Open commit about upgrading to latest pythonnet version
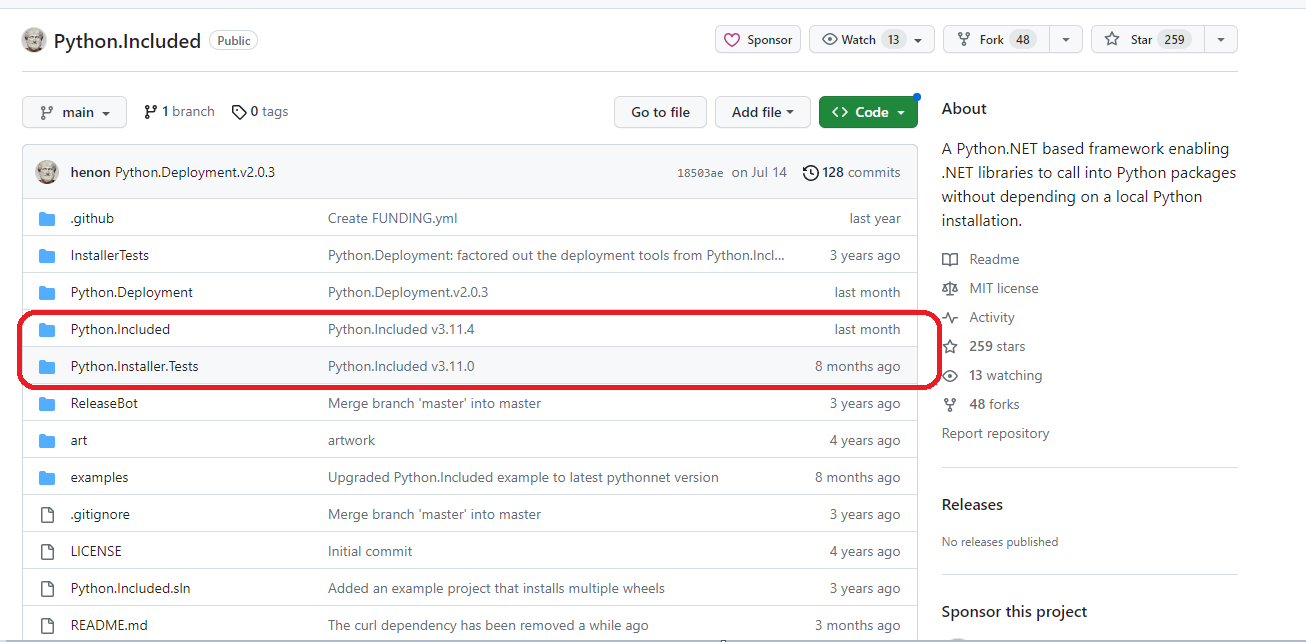The width and height of the screenshot is (1306, 642). [523, 477]
